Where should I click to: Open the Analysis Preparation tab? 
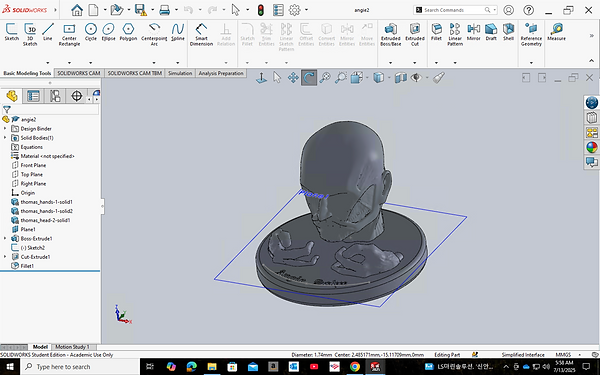tap(221, 73)
